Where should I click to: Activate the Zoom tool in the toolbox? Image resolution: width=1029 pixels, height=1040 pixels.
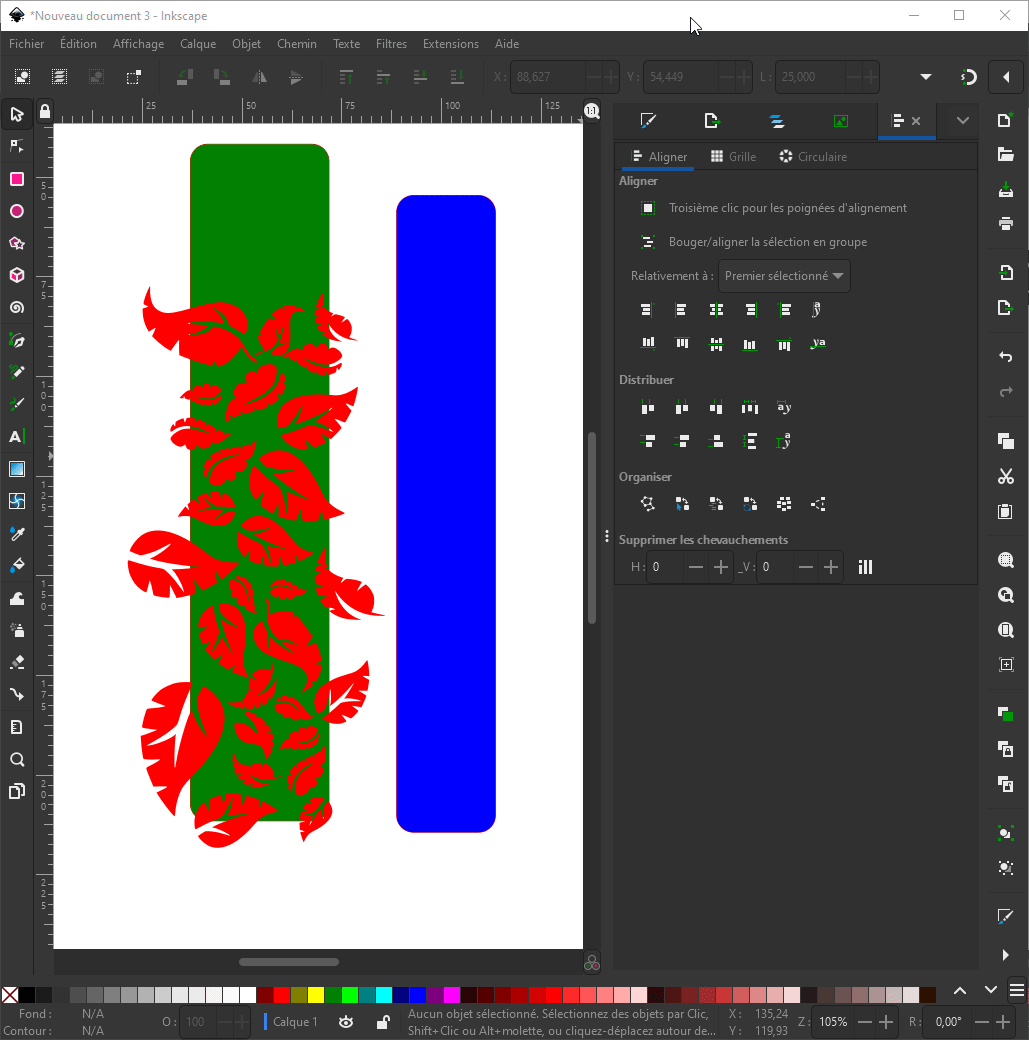click(16, 759)
